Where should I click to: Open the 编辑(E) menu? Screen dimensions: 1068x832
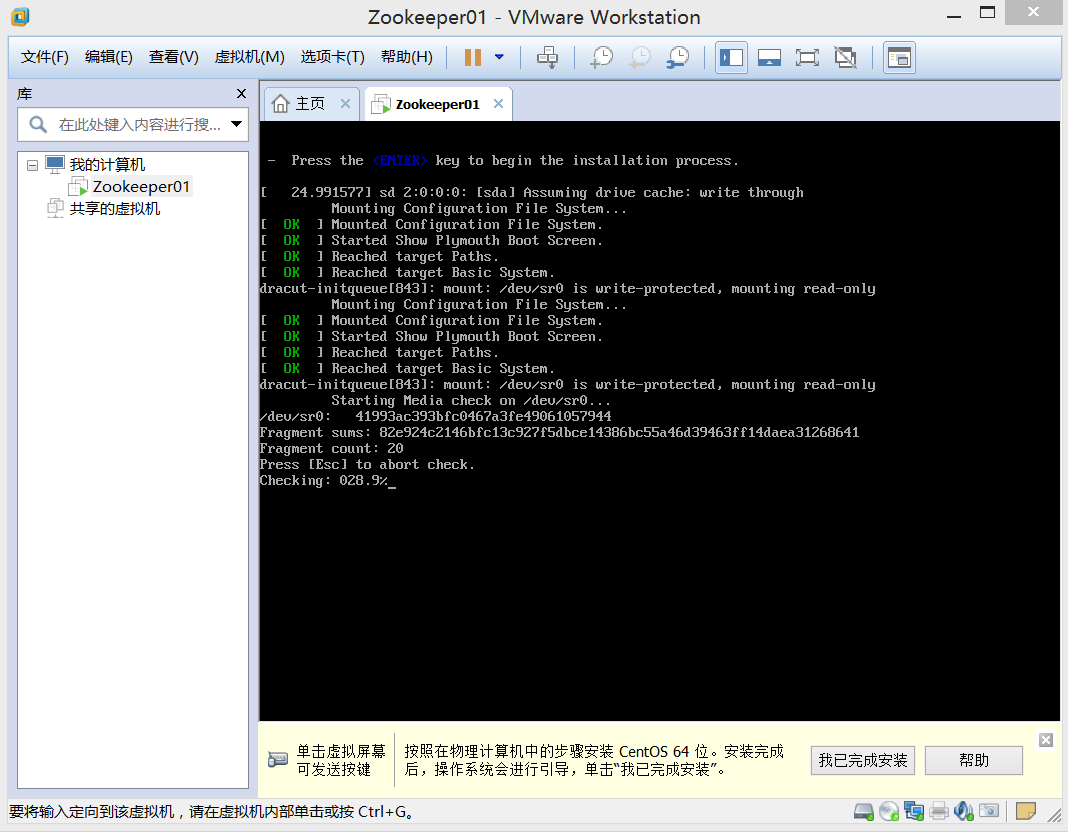pos(108,57)
